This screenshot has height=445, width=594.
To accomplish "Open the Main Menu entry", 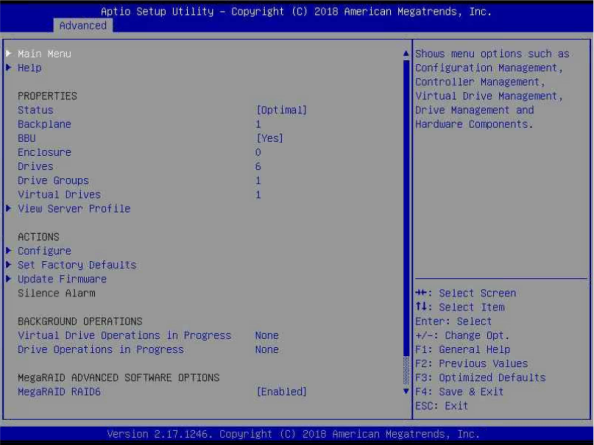I will (x=44, y=54).
